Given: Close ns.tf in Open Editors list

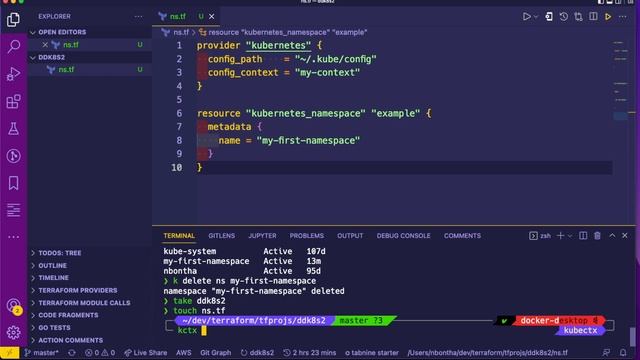Looking at the screenshot, I should click(45, 45).
